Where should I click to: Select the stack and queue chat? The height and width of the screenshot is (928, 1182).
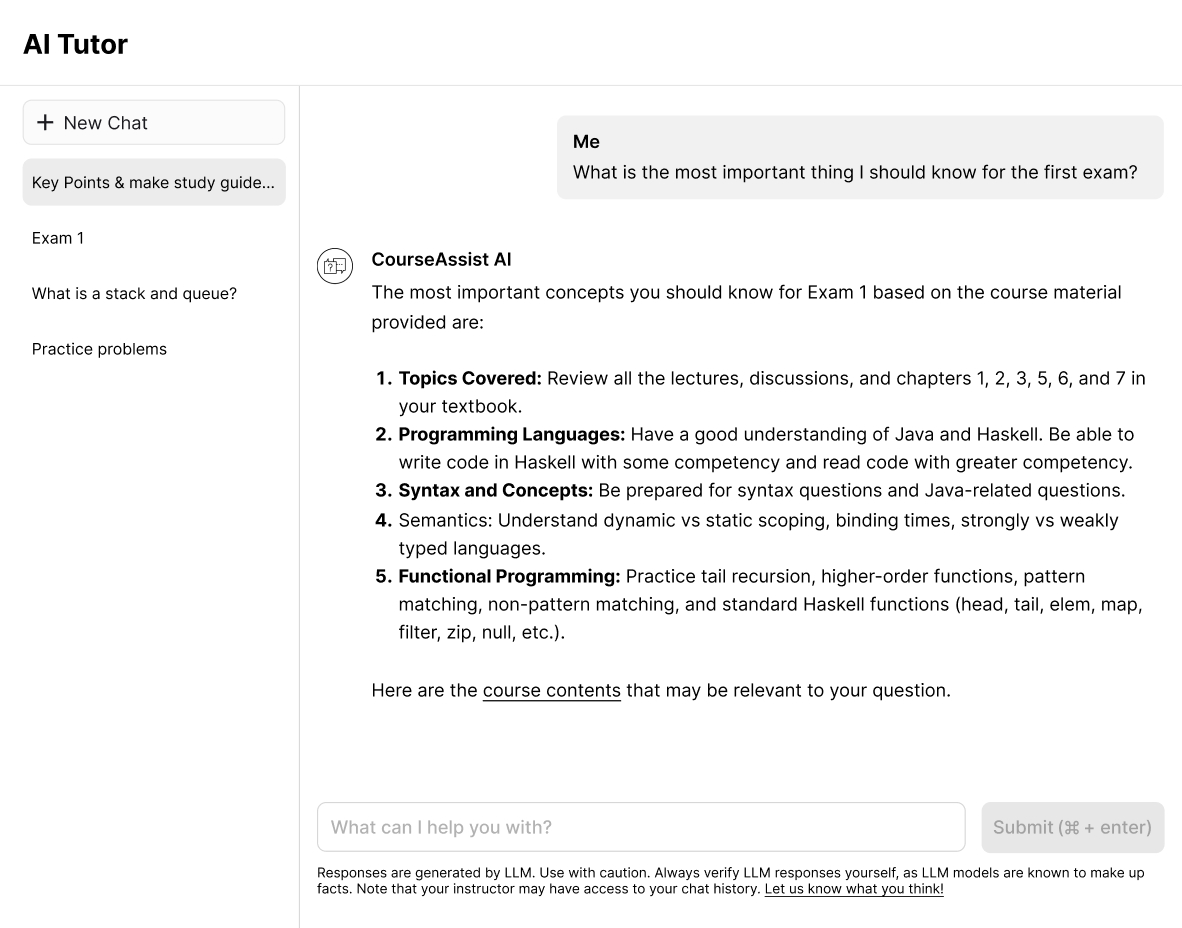click(134, 294)
